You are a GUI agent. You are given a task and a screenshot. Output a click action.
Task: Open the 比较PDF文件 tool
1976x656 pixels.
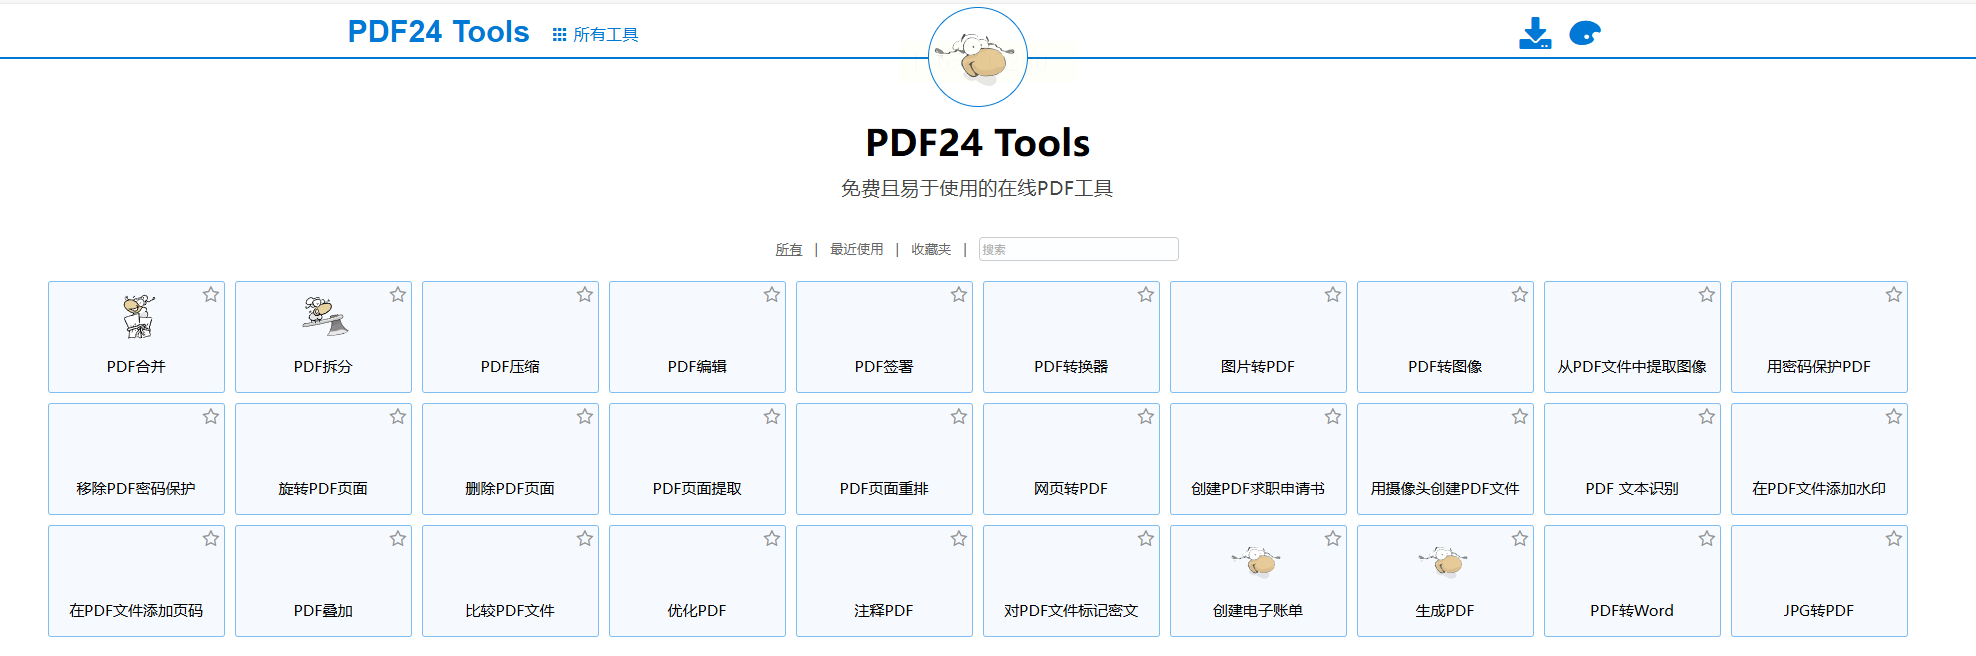click(510, 581)
